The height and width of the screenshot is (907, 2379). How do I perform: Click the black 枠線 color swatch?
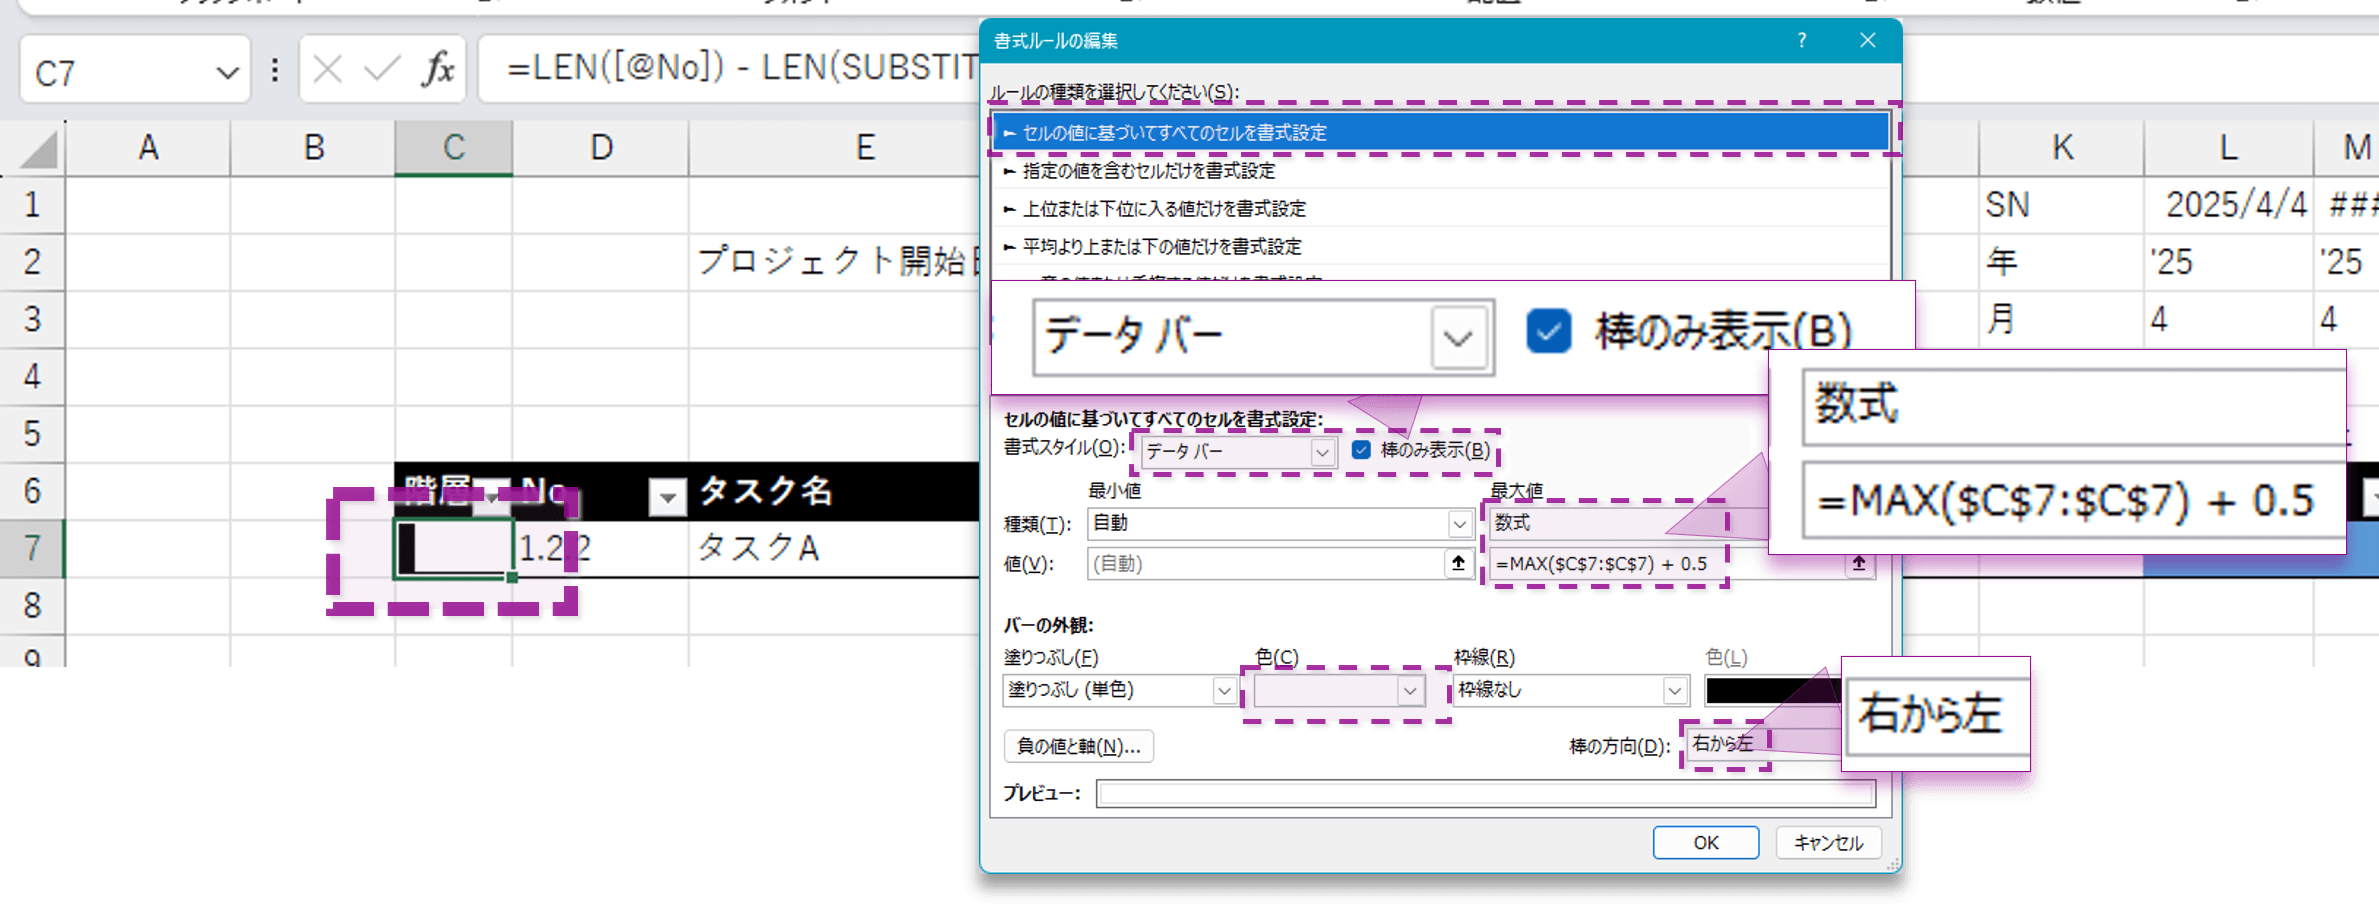point(1765,690)
